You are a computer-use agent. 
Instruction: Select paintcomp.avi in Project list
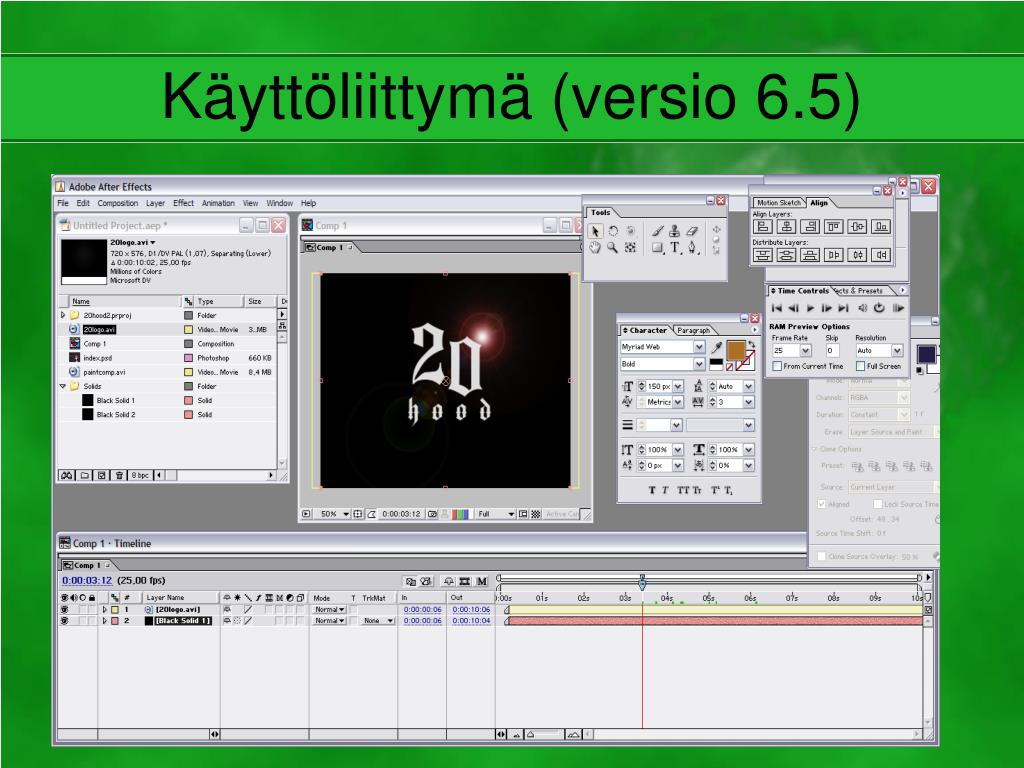click(x=104, y=372)
